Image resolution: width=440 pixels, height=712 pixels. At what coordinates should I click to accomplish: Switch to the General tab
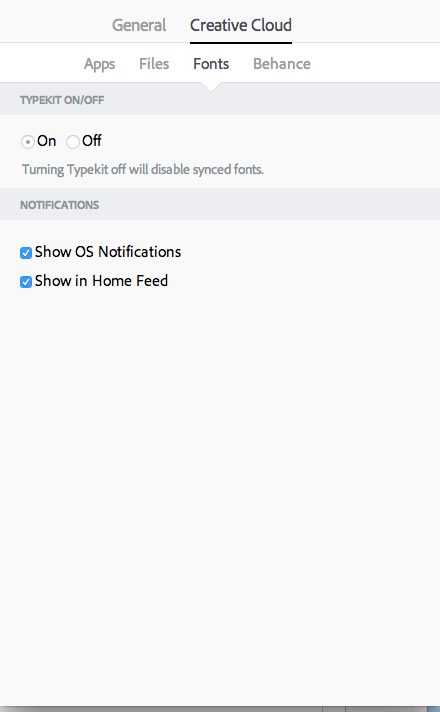coord(139,25)
